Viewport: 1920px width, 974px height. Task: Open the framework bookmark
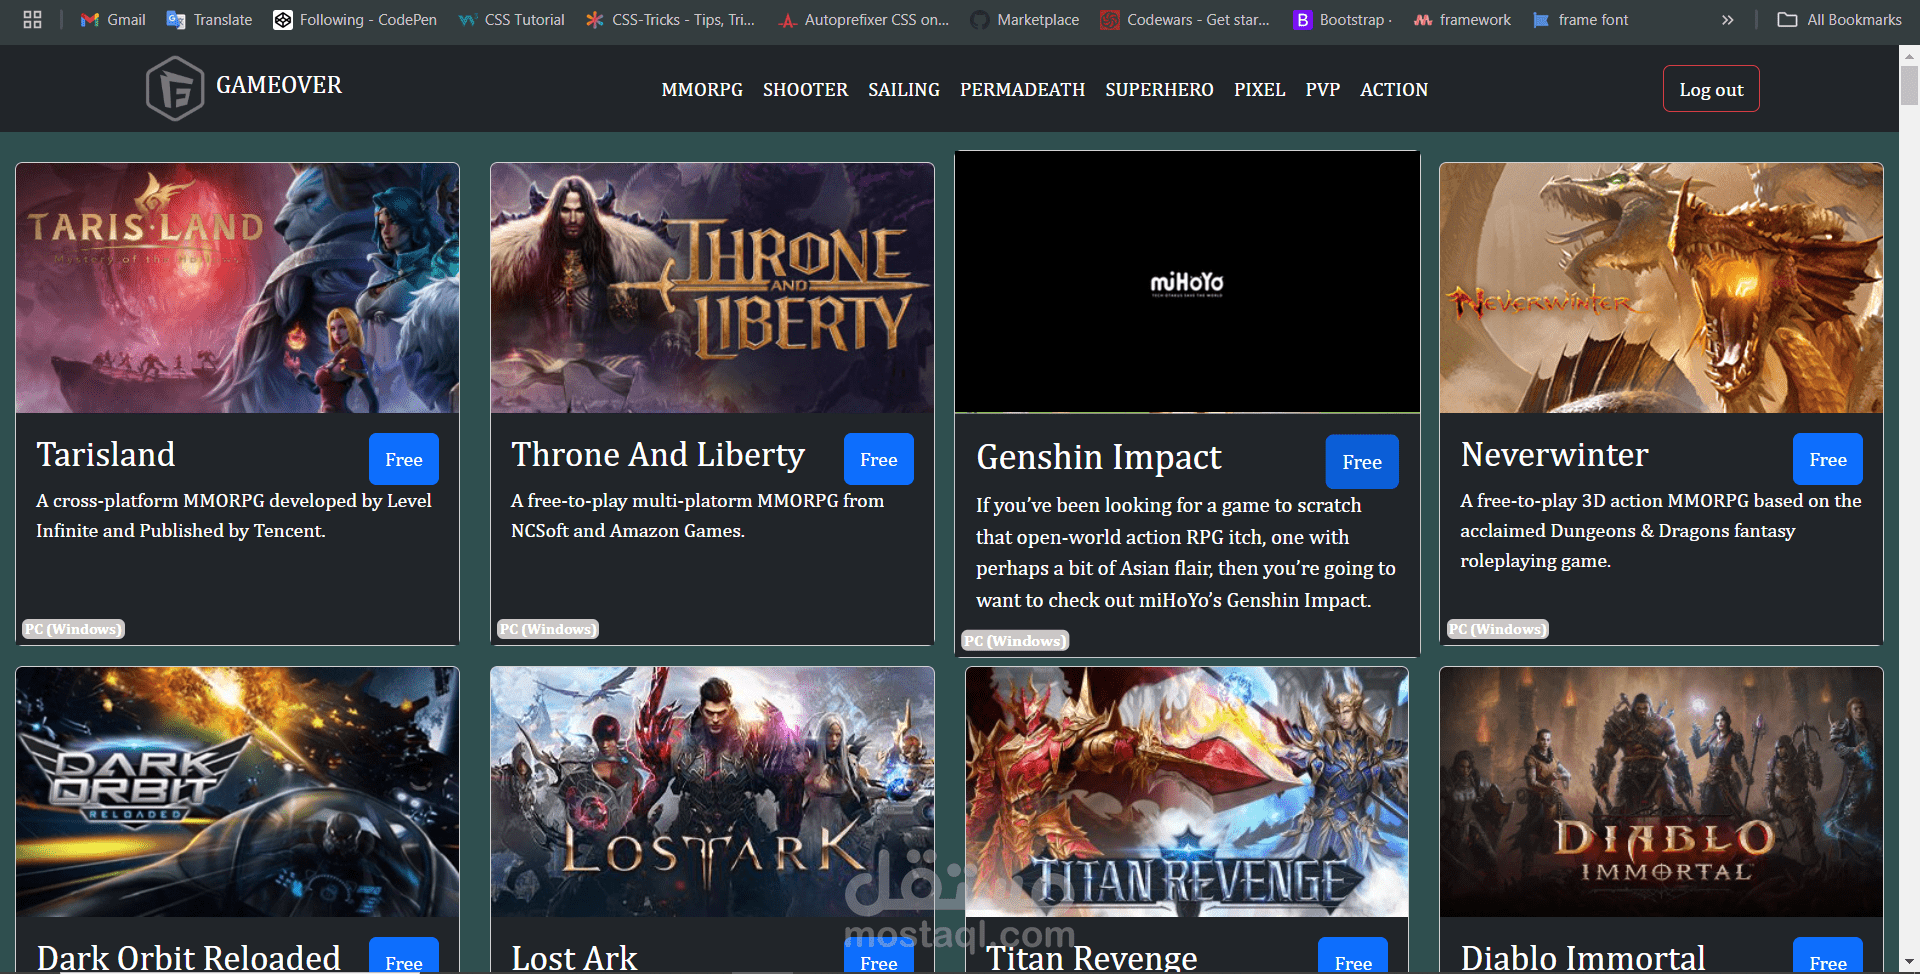coord(1462,19)
